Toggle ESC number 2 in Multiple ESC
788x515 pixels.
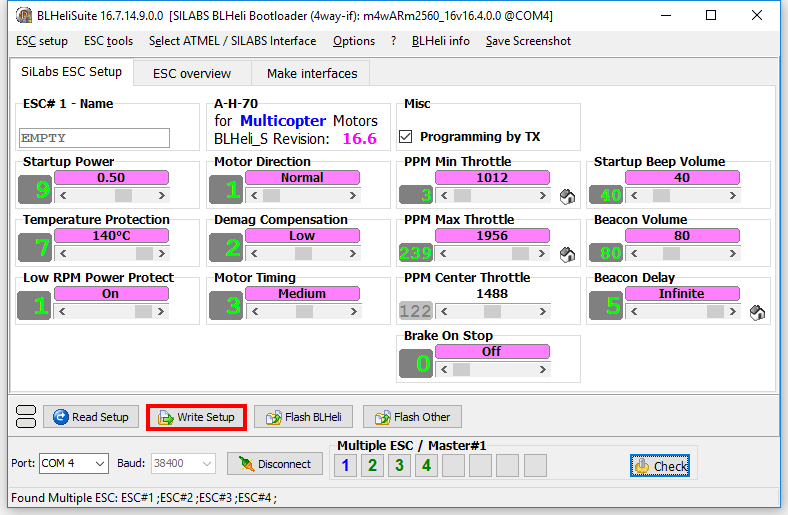(372, 465)
